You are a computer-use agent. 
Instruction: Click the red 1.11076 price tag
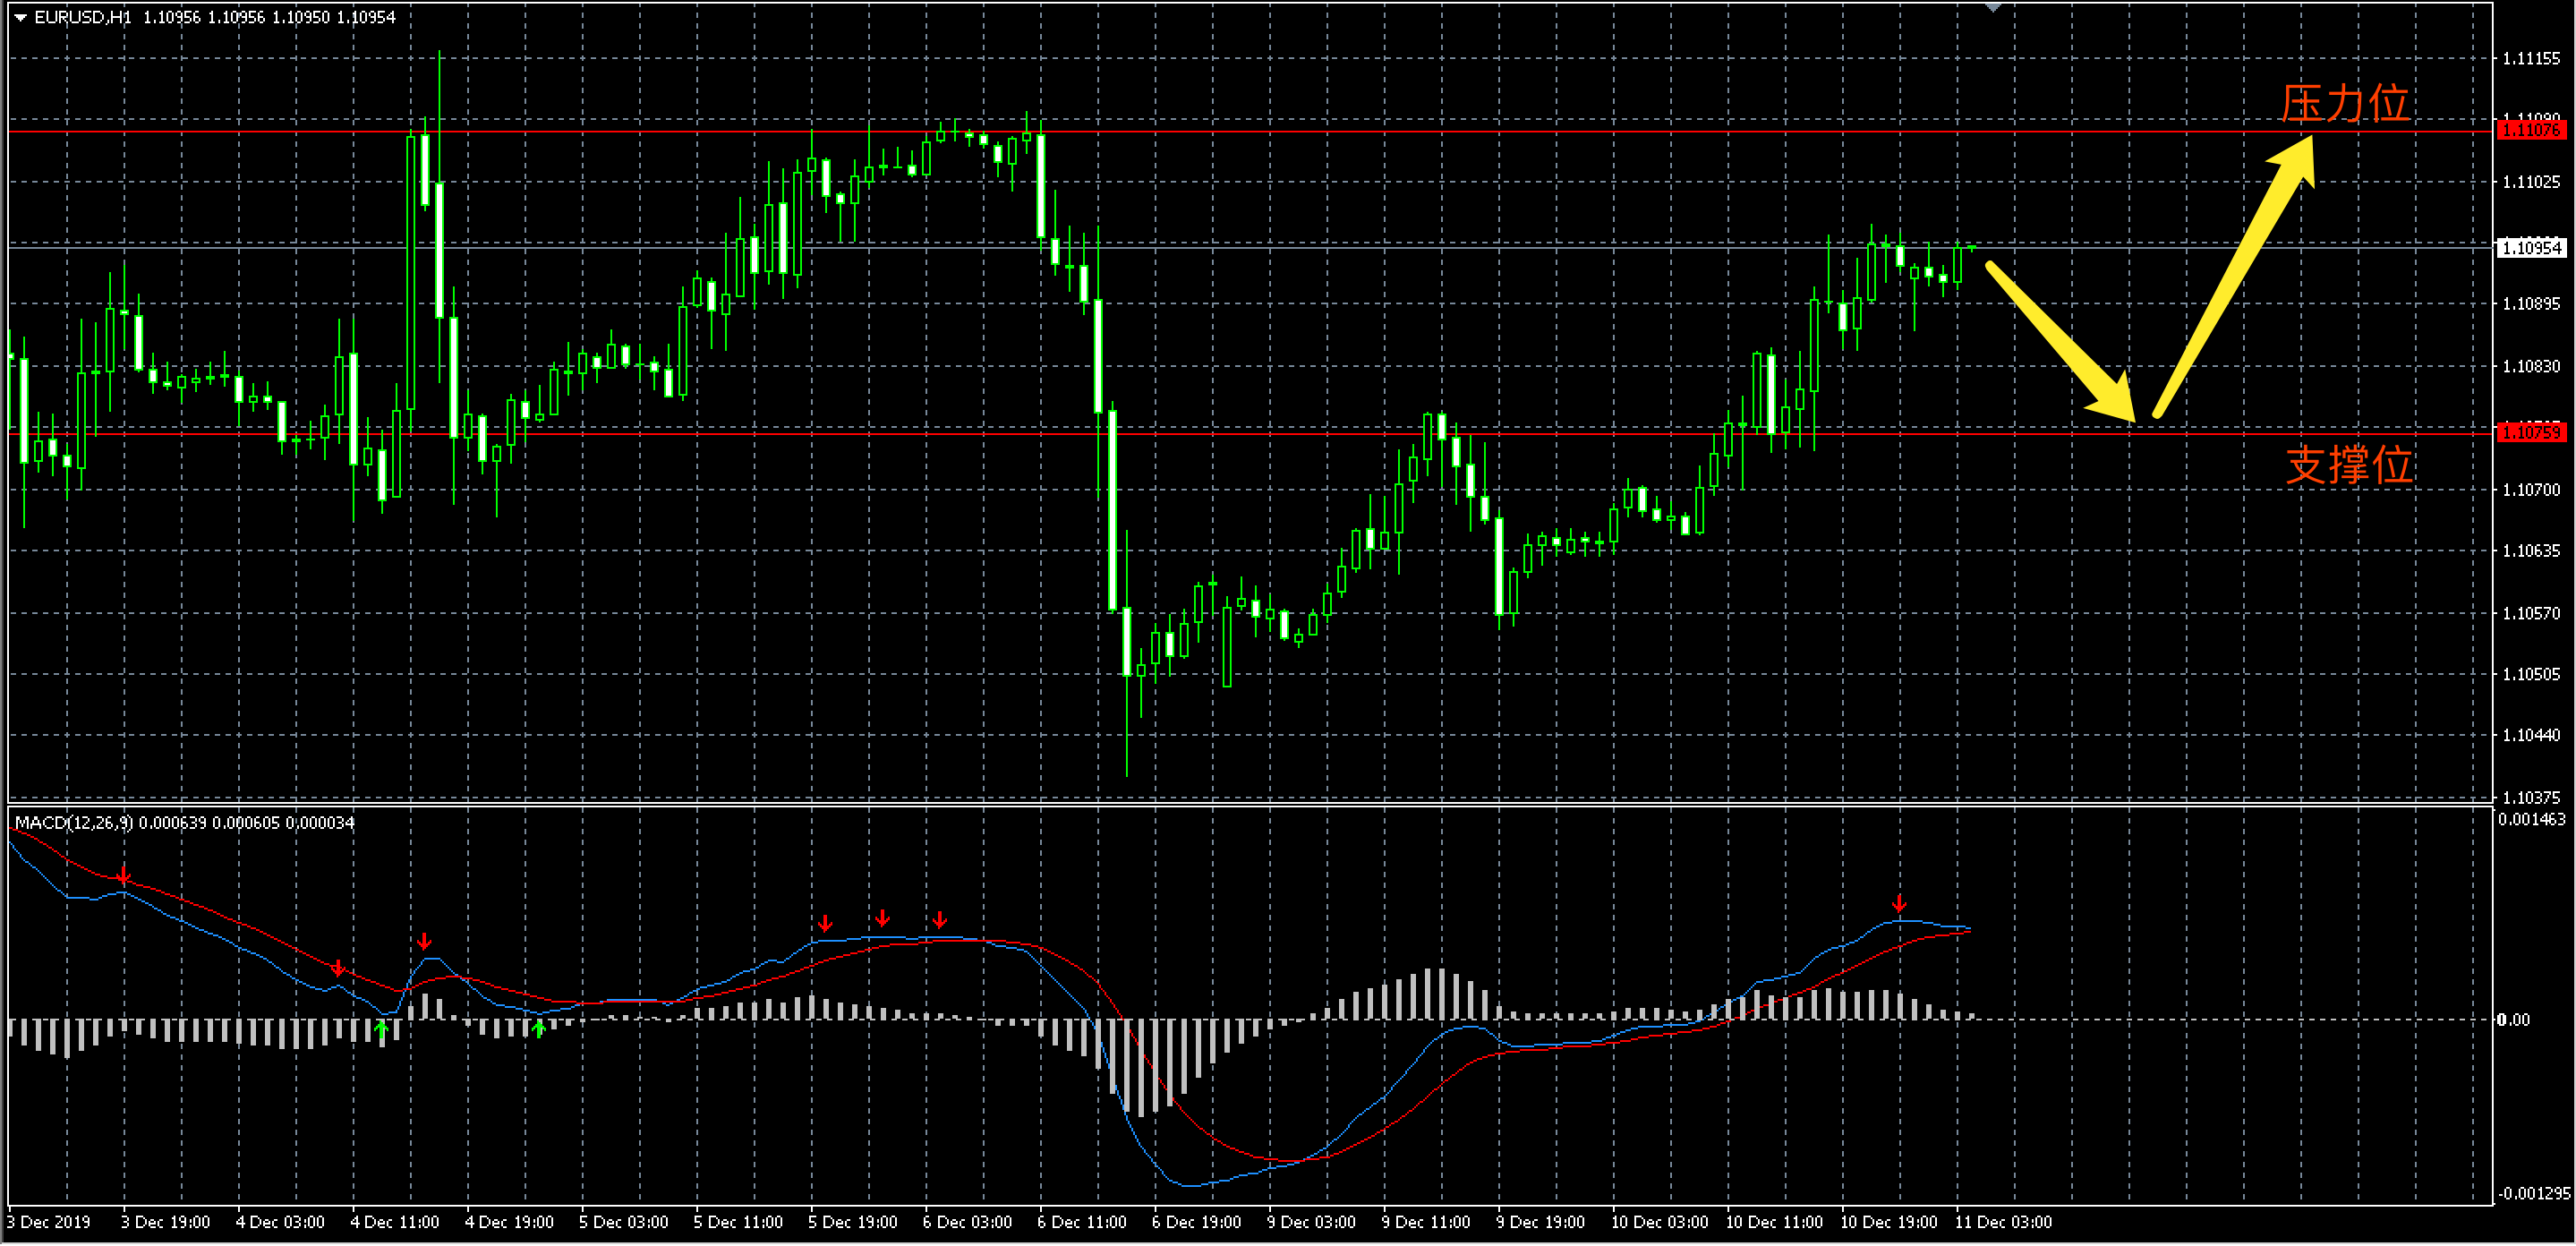pos(2531,130)
